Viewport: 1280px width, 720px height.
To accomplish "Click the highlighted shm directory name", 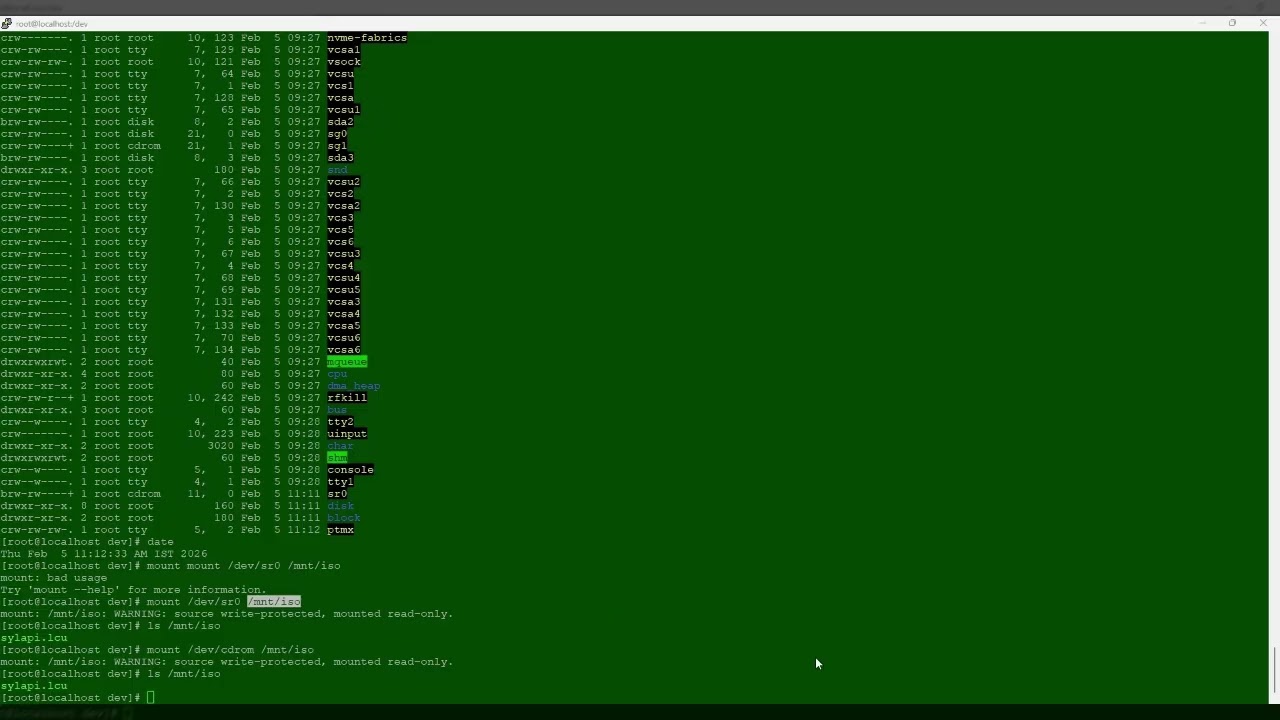I will click(x=337, y=458).
